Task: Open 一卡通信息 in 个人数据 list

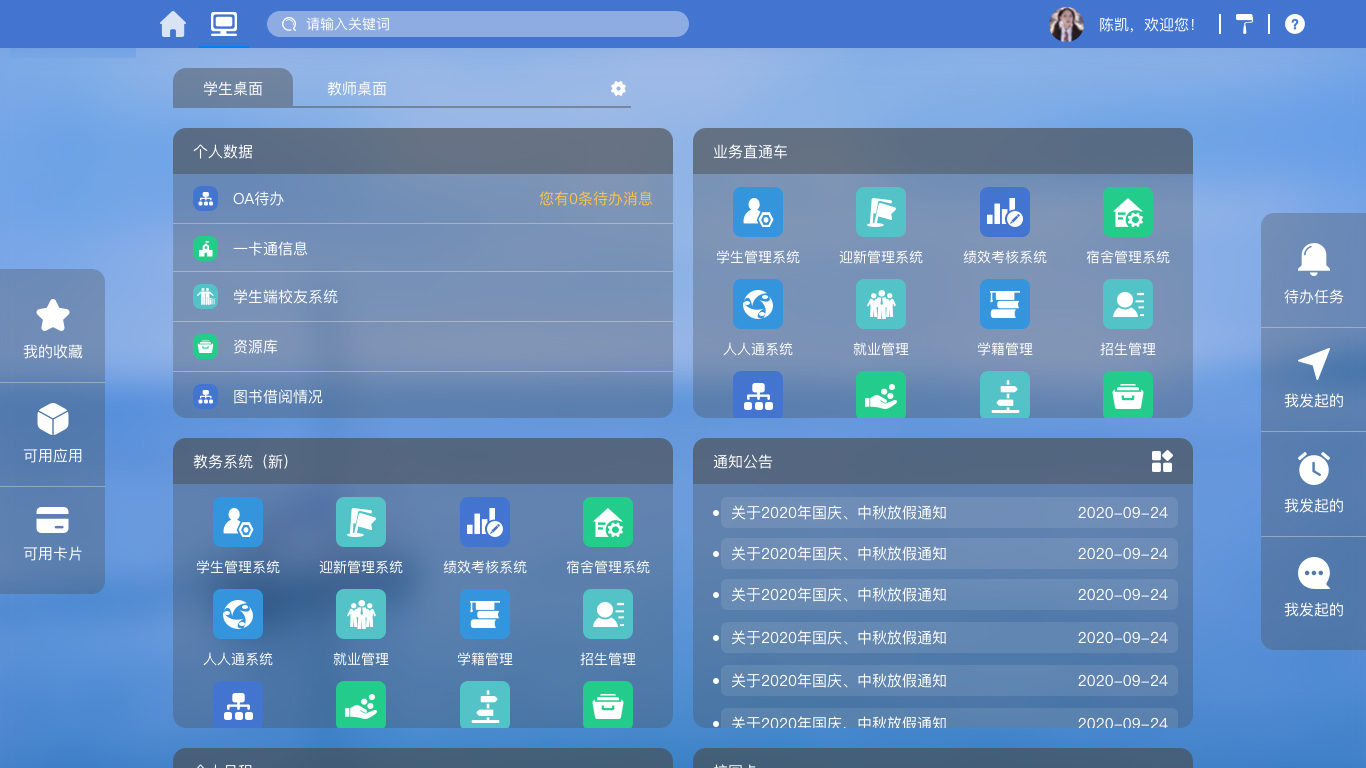Action: coord(270,248)
